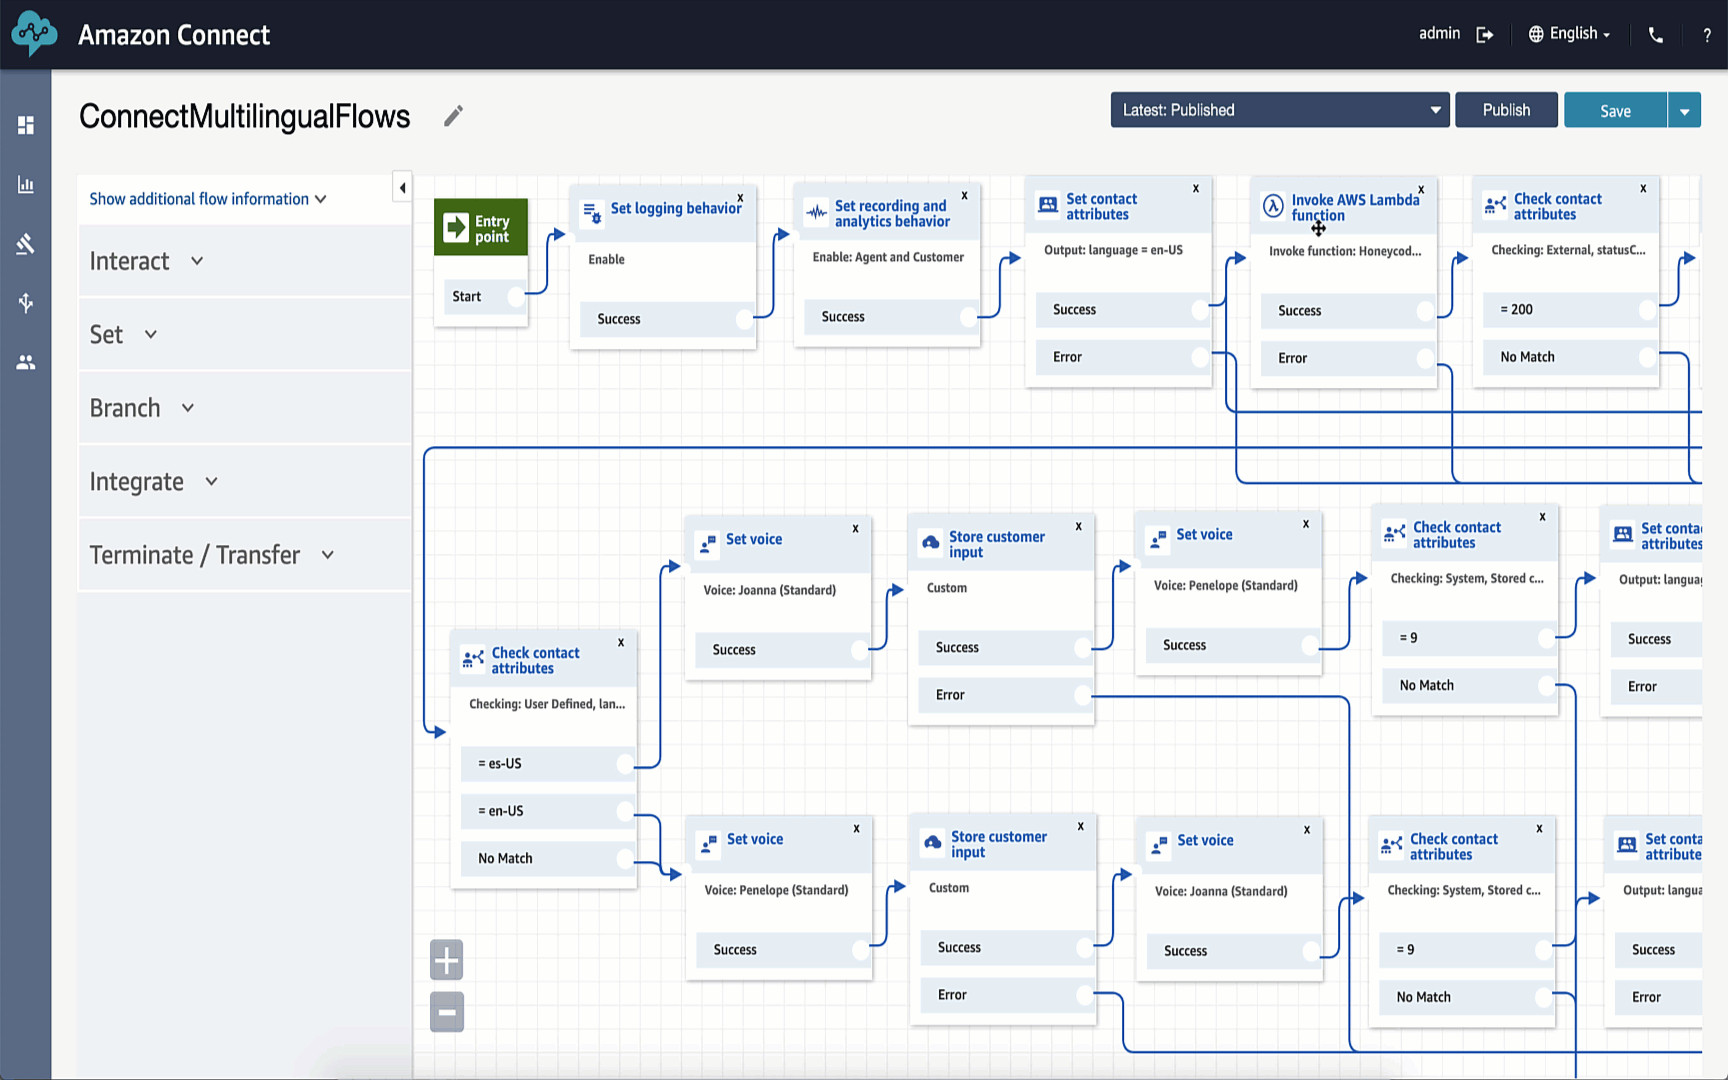
Task: Zoom in with the plus button
Action: point(447,960)
